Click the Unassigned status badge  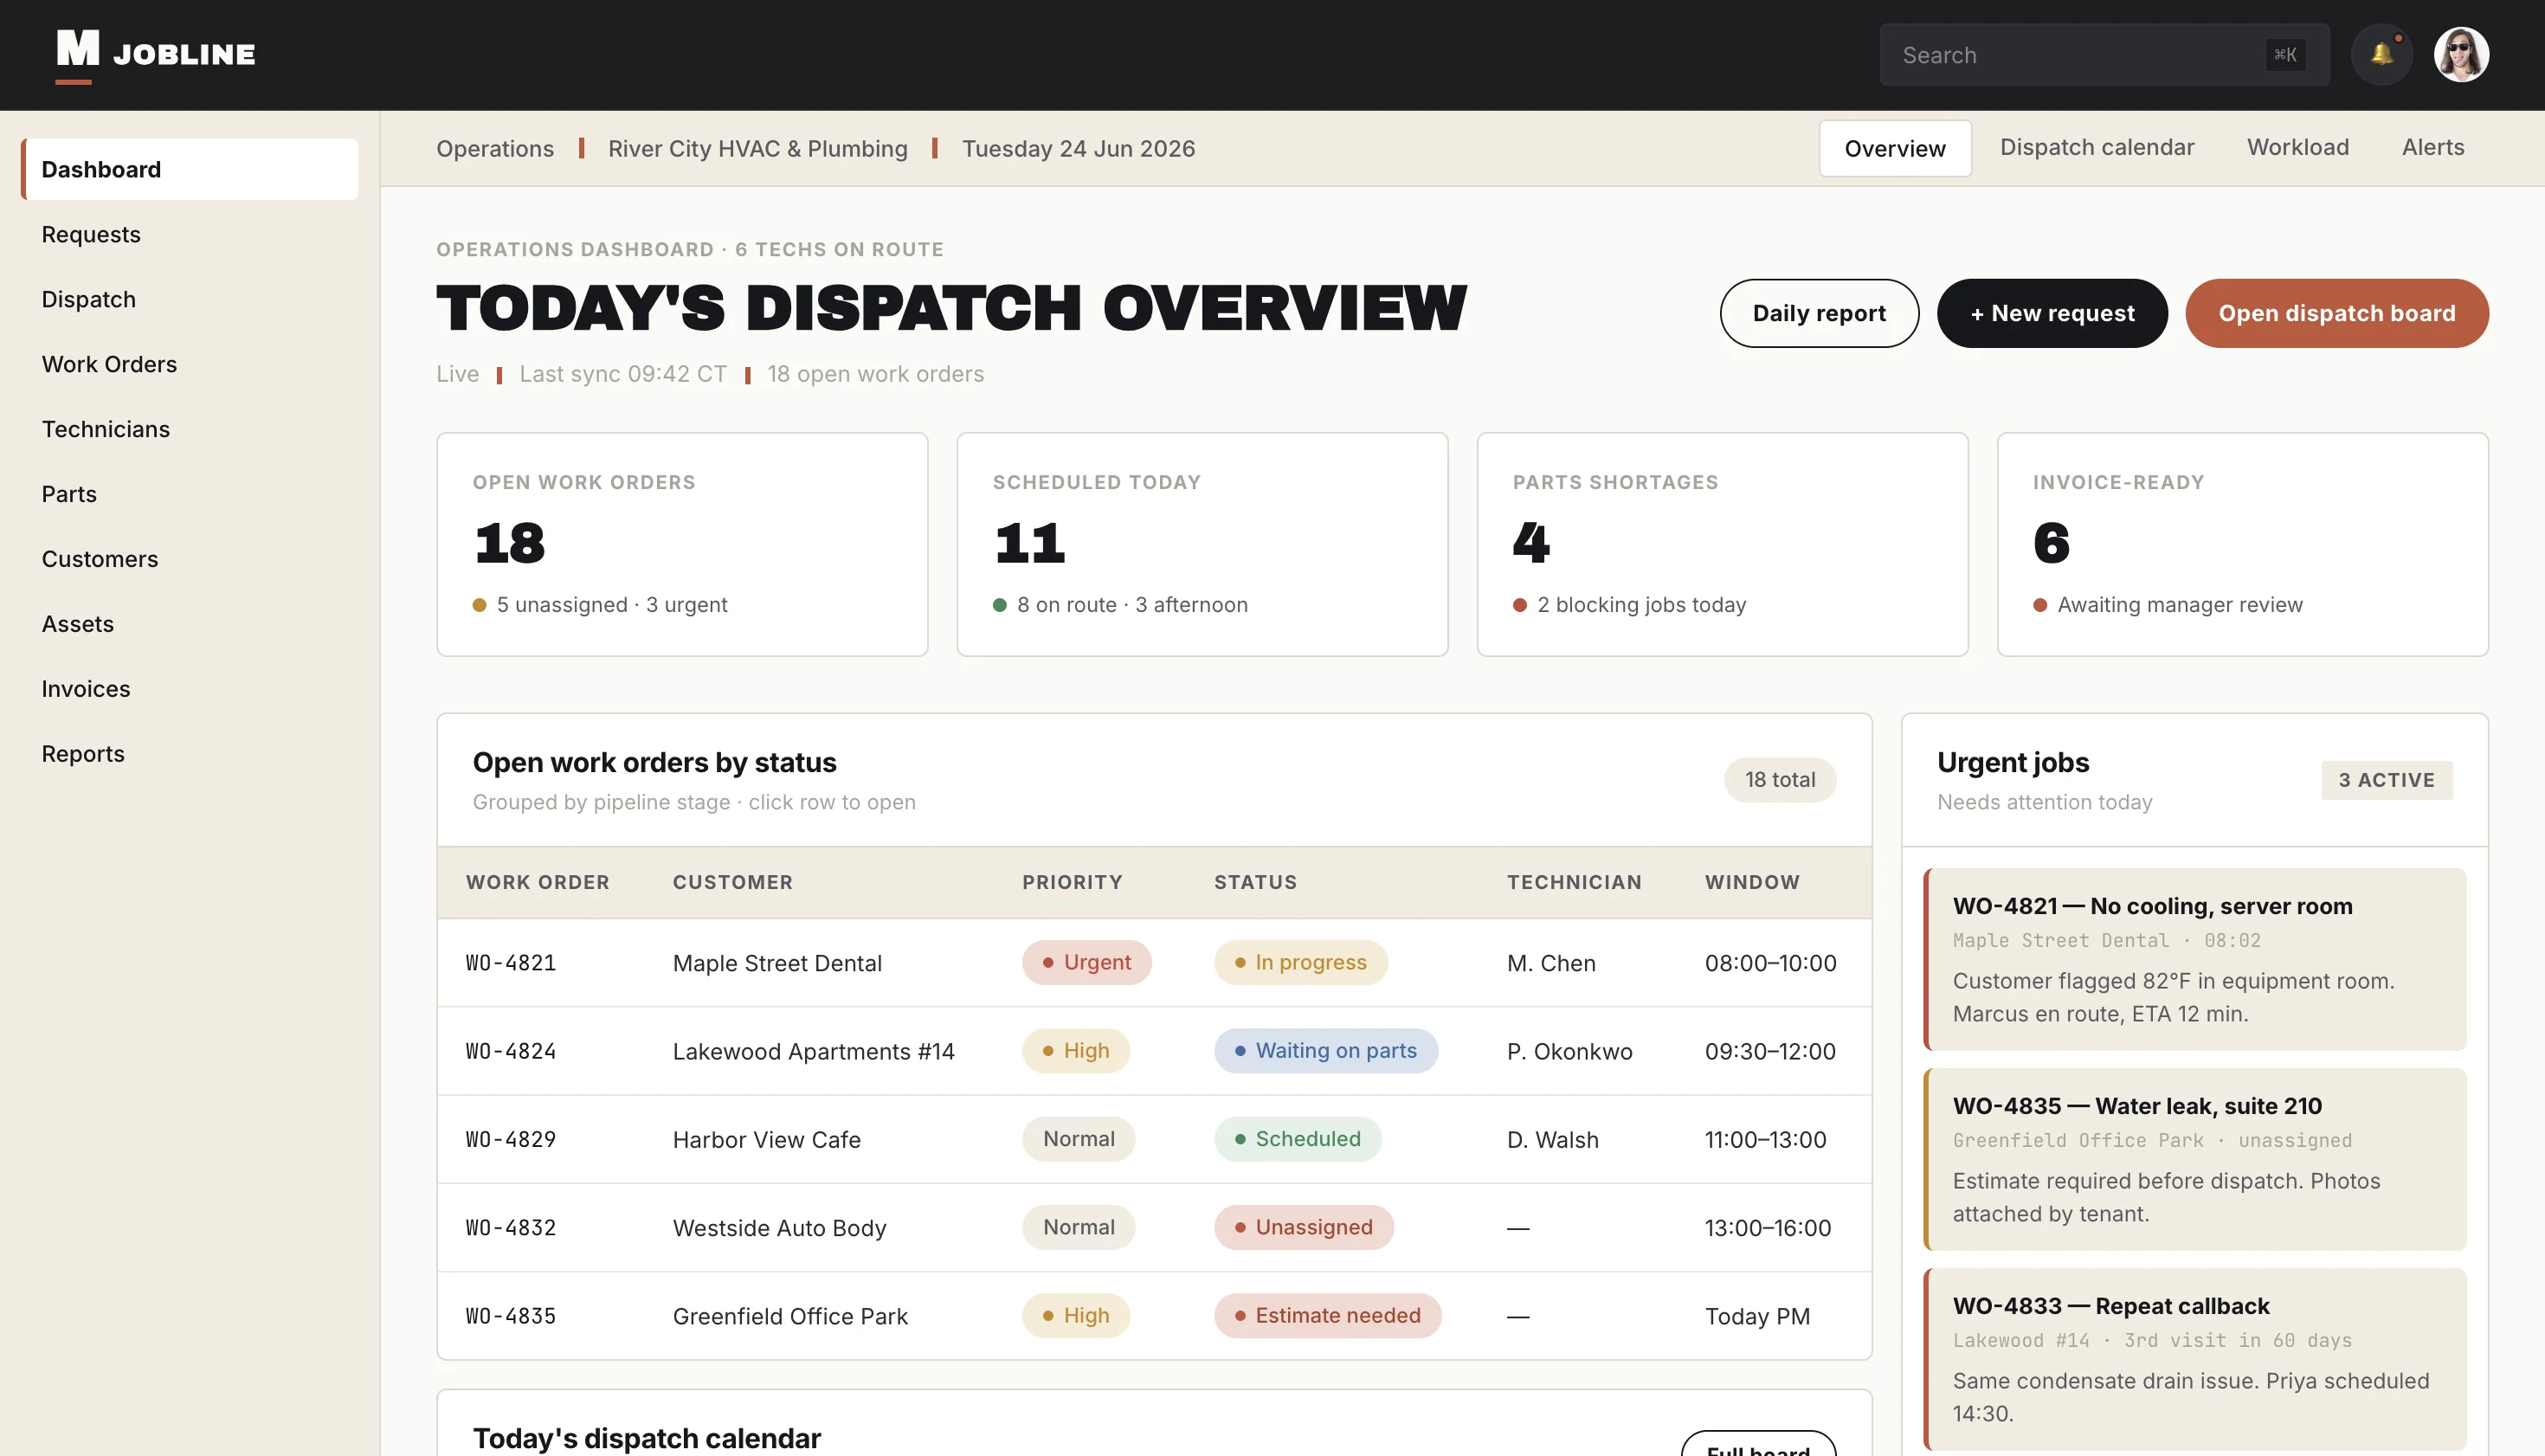coord(1303,1227)
